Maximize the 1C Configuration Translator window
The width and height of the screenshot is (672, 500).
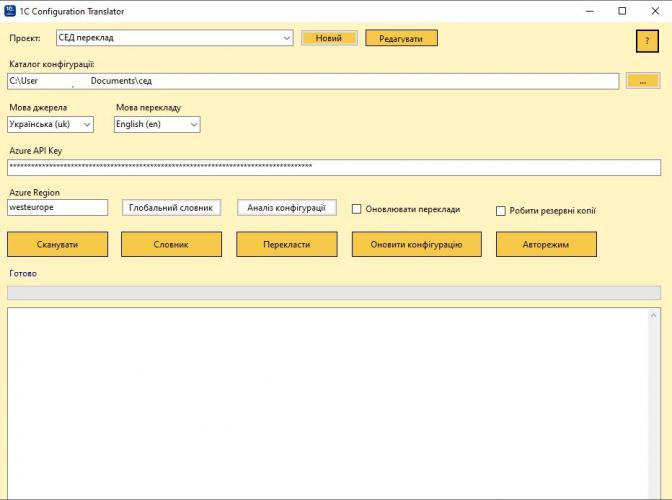[622, 11]
